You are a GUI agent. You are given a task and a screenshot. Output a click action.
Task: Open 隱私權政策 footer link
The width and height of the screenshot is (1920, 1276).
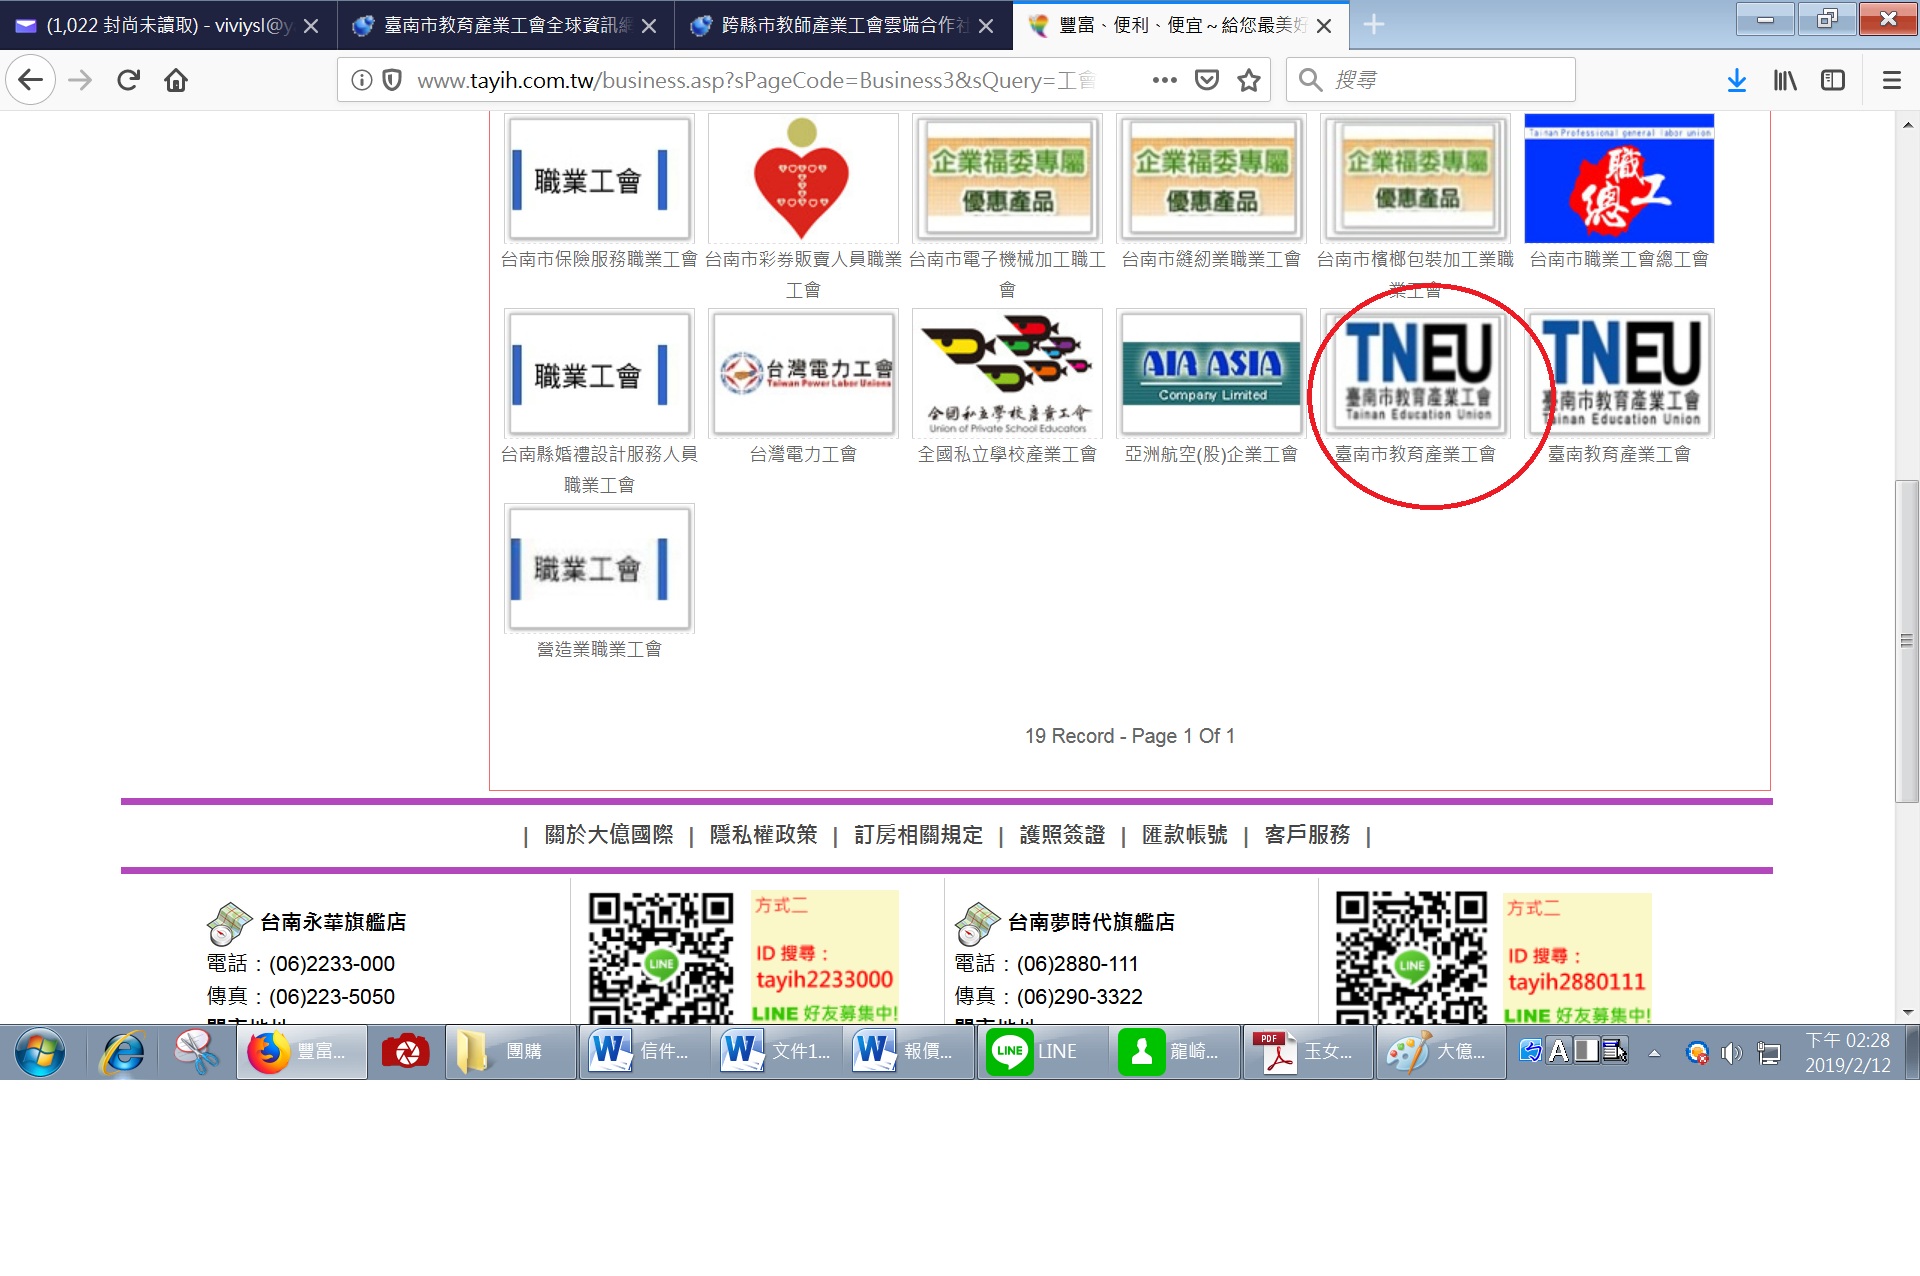pyautogui.click(x=763, y=834)
